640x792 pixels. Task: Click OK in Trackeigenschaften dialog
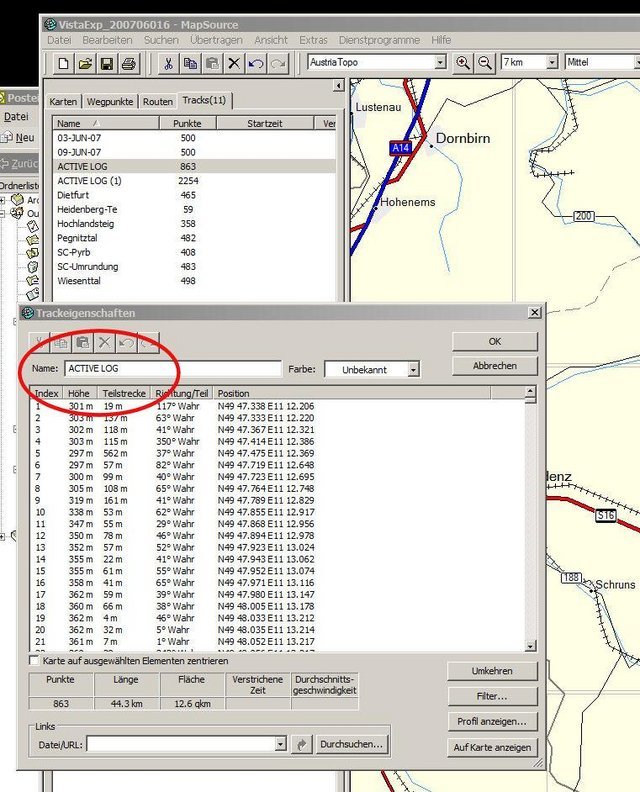495,341
